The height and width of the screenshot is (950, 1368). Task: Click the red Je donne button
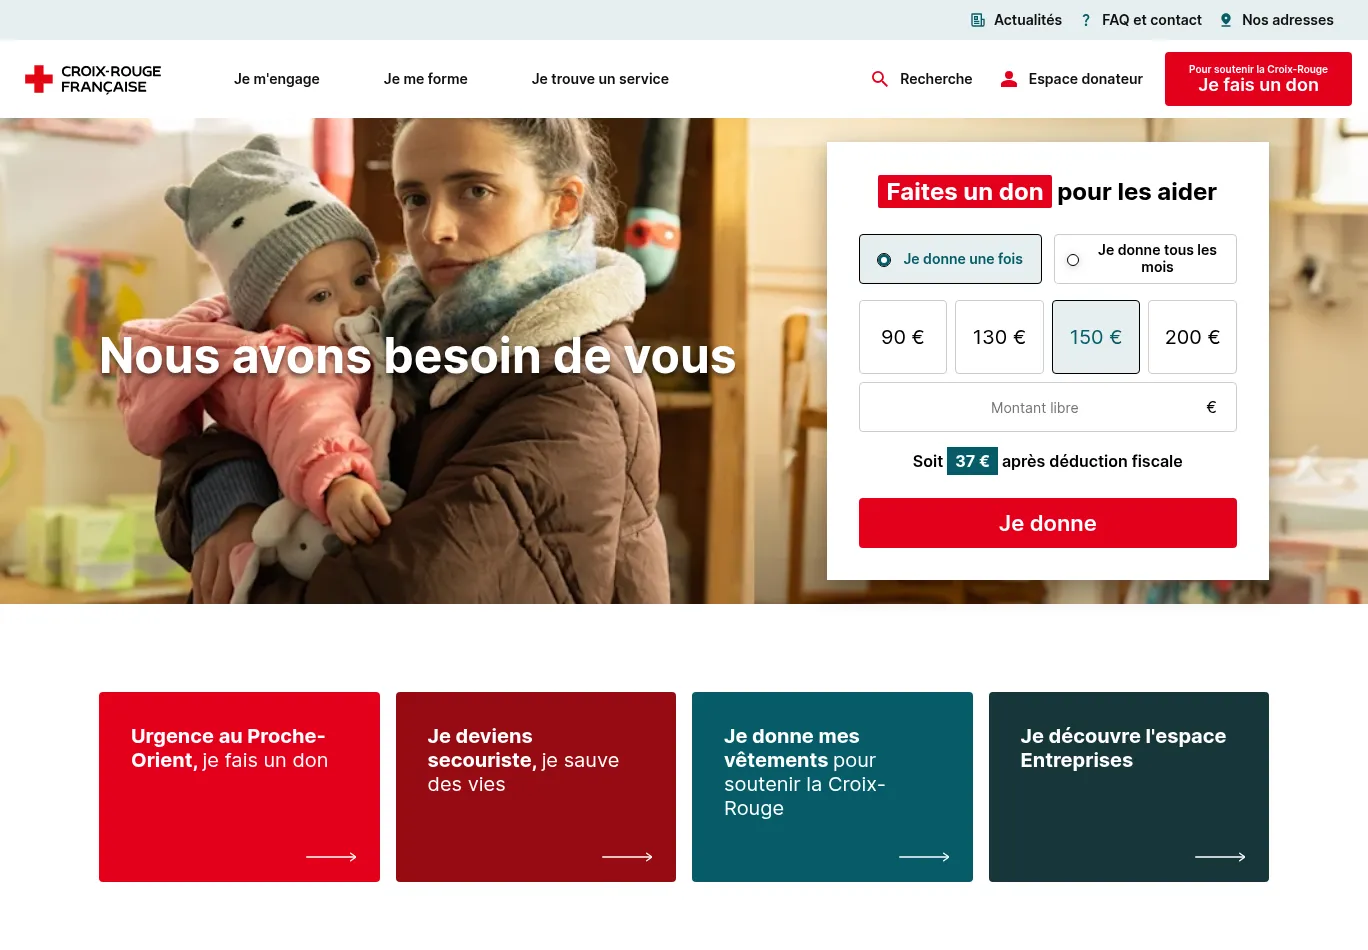pos(1048,523)
